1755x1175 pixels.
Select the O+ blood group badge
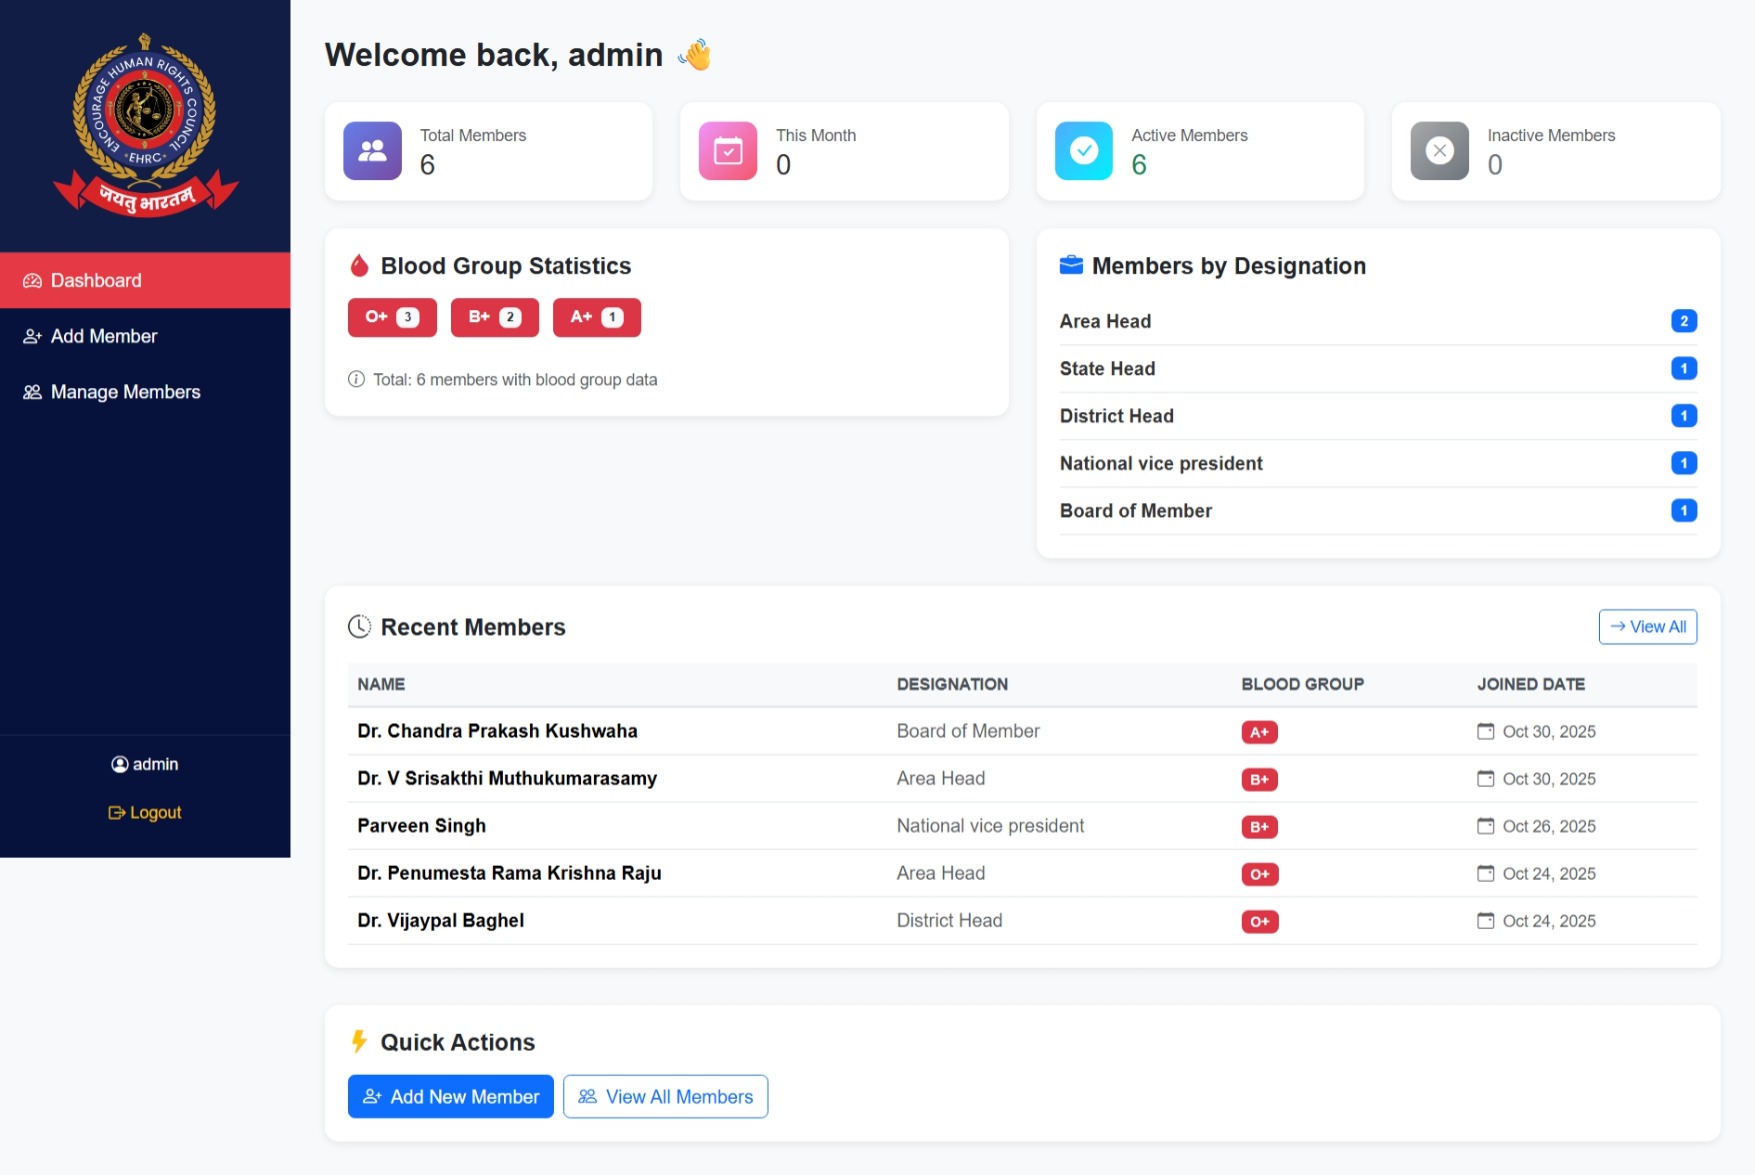pos(392,318)
